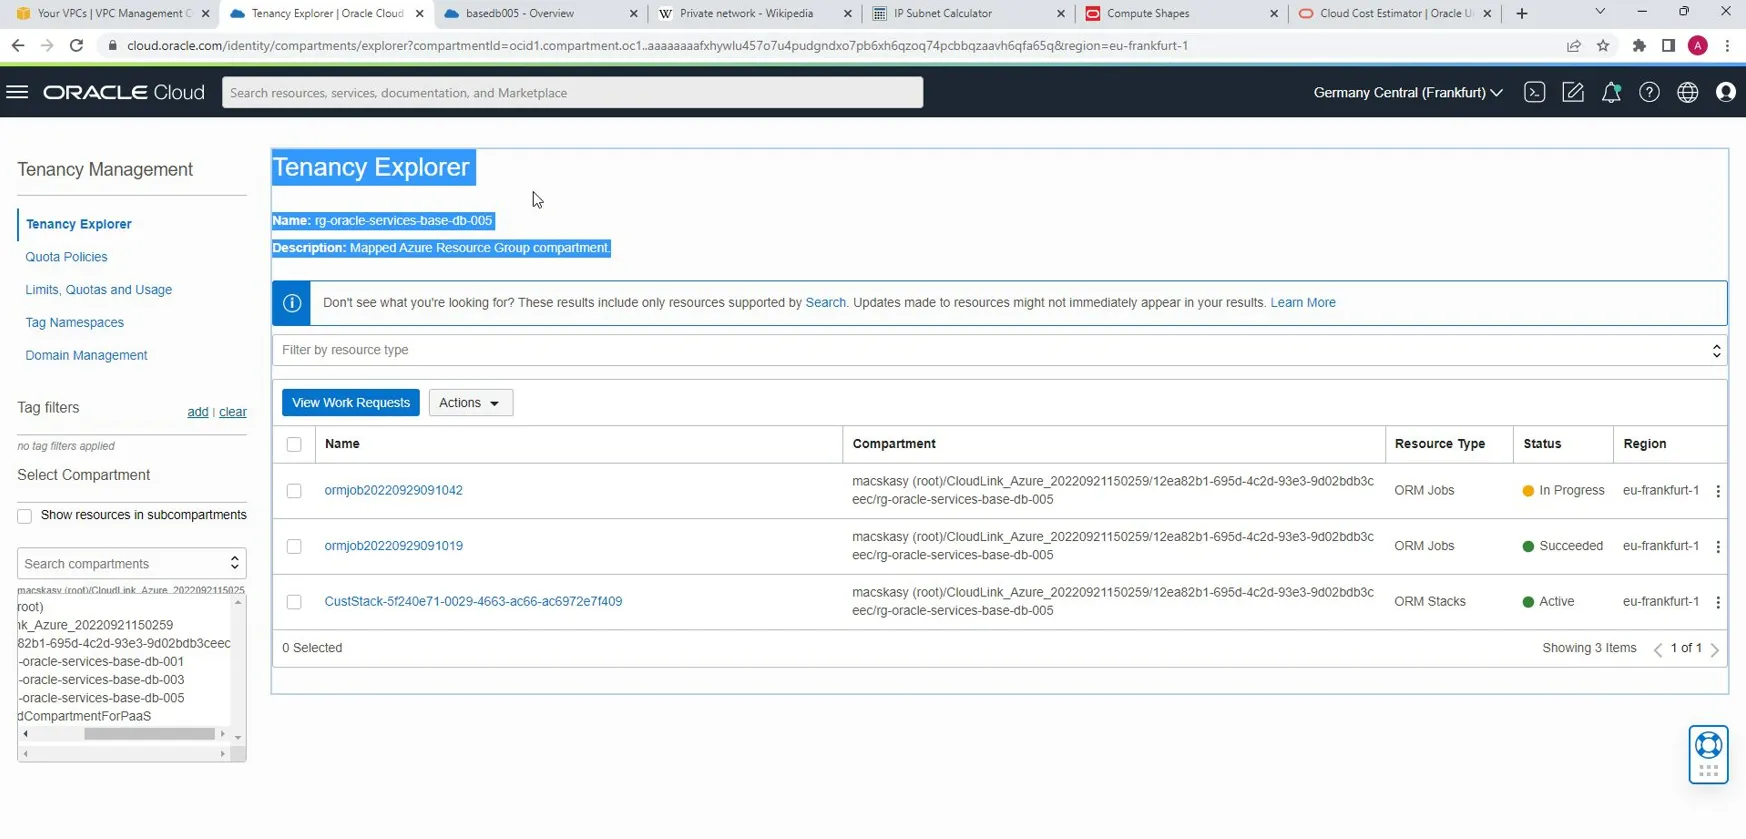1746x839 pixels.
Task: Switch to the IP Subnet Calculator tab
Action: 967,13
